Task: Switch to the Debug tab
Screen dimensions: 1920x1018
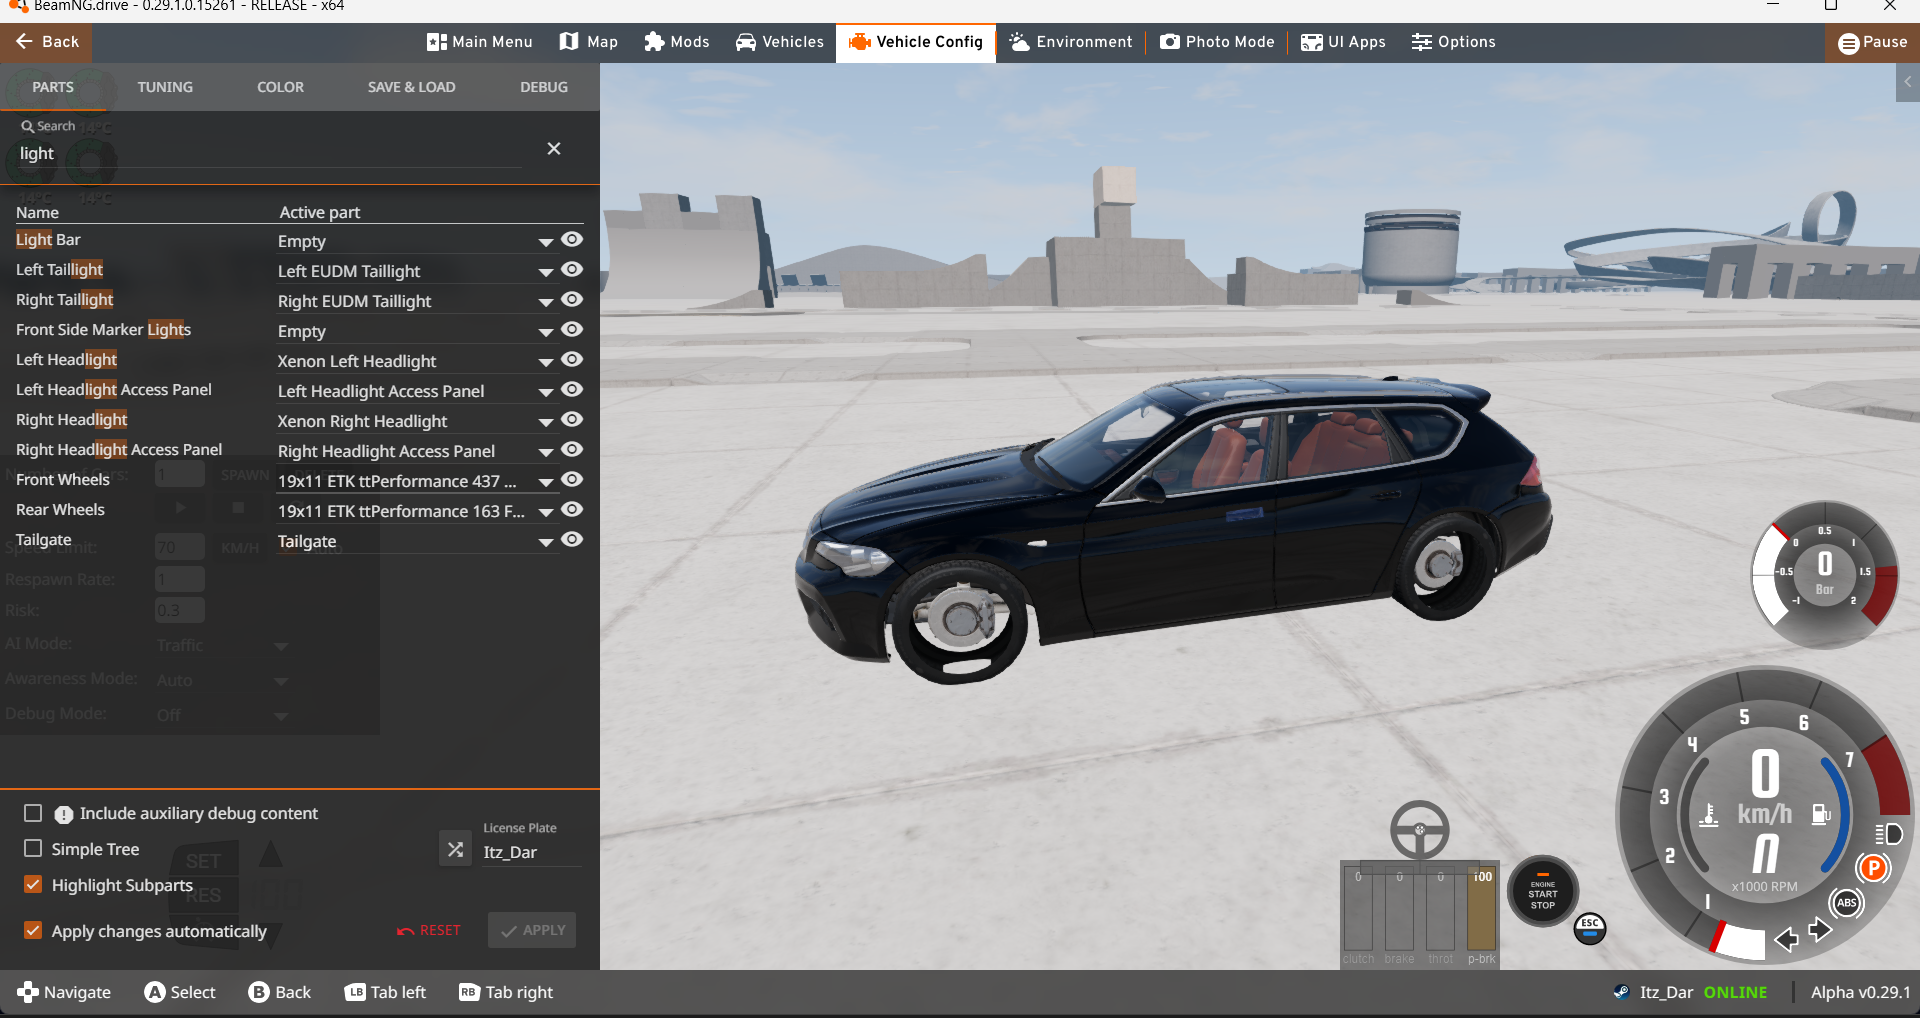Action: click(x=544, y=87)
